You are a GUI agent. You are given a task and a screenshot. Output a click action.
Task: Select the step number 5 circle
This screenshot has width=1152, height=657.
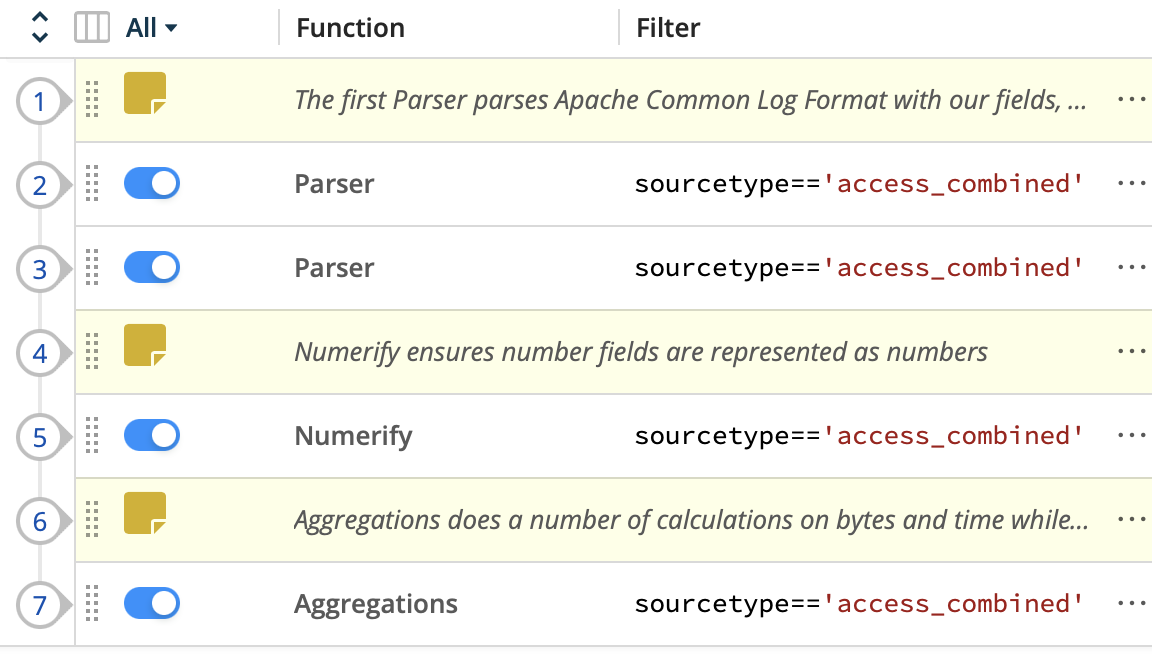click(40, 437)
